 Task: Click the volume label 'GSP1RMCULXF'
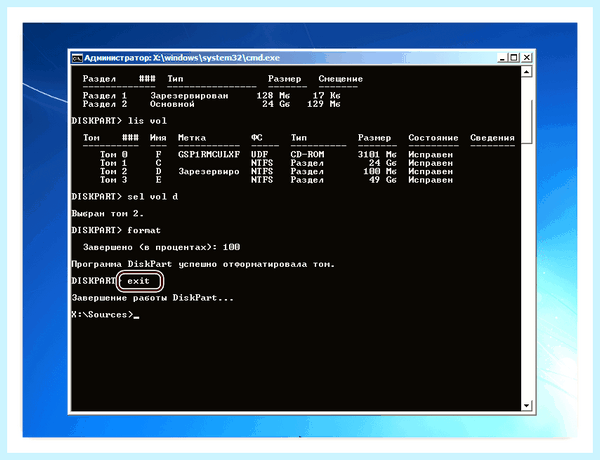pyautogui.click(x=209, y=155)
